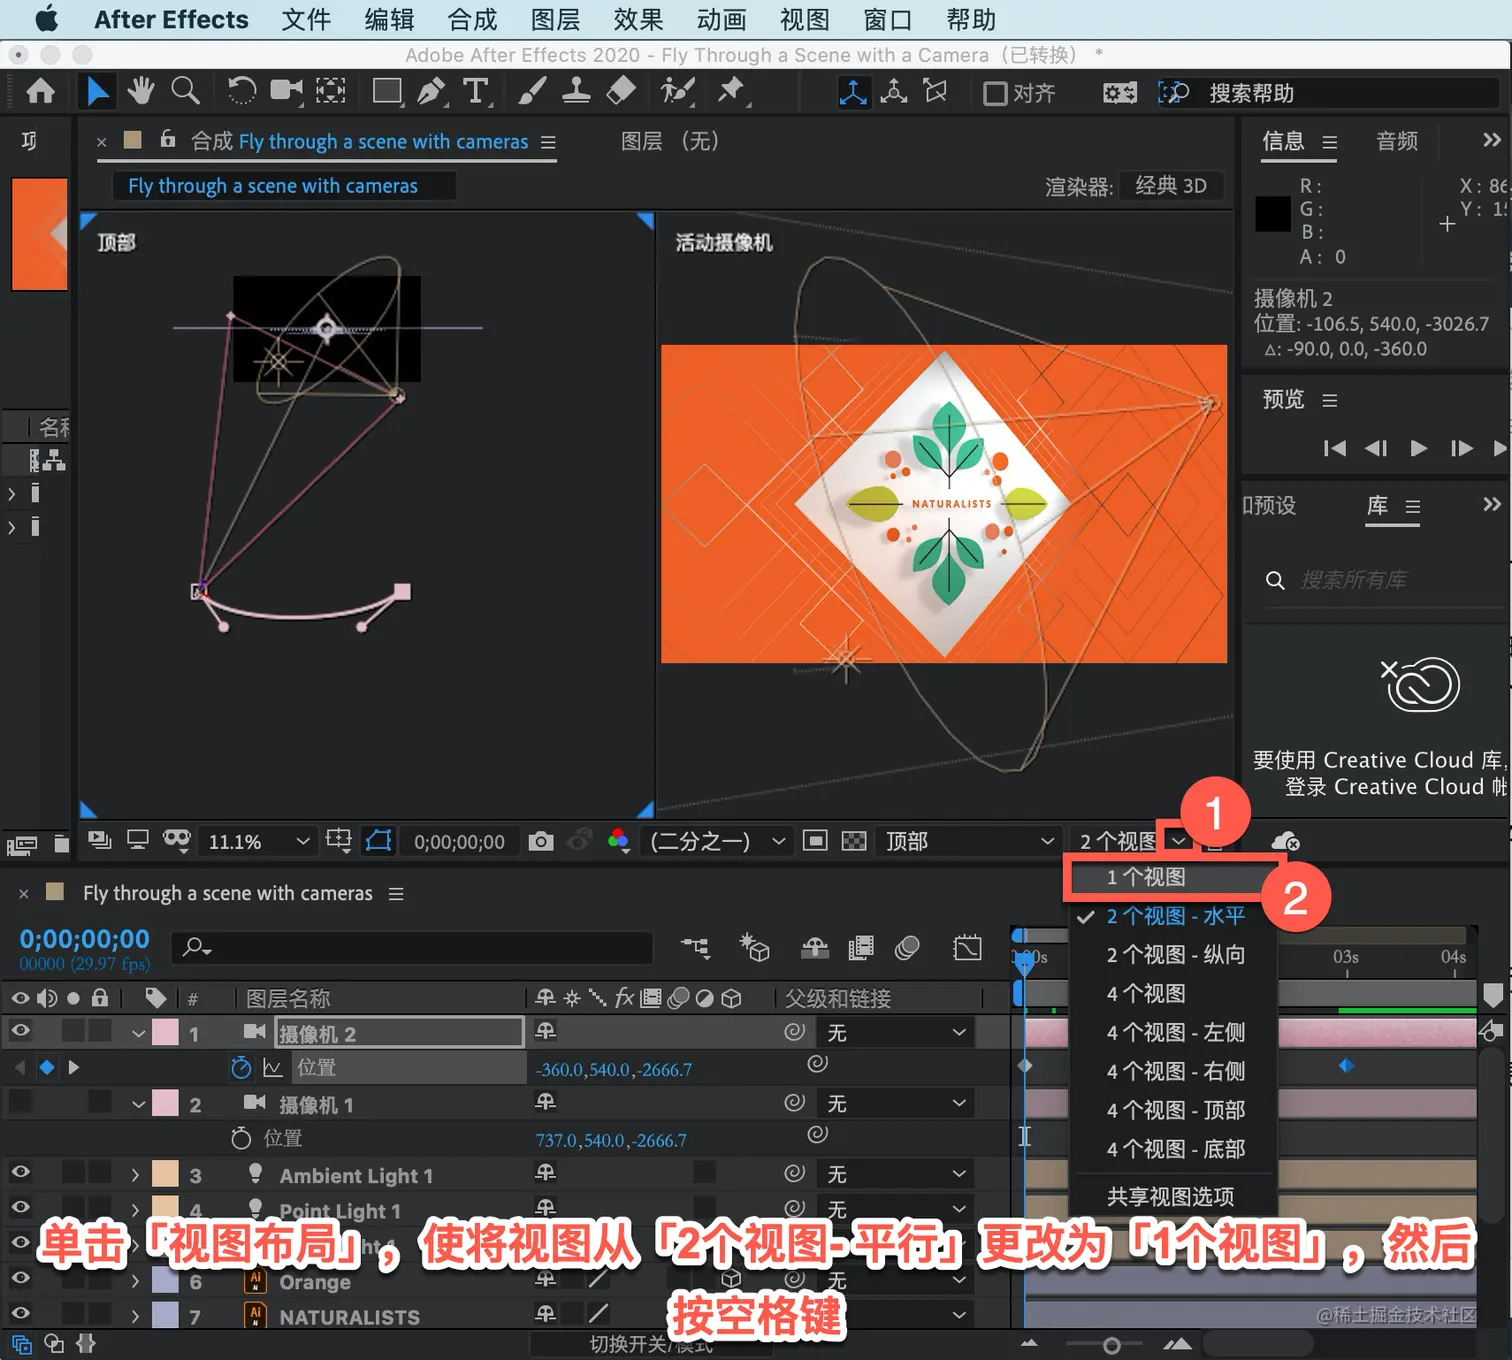This screenshot has width=1512, height=1360.
Task: Open the 效果 menu
Action: tap(638, 20)
